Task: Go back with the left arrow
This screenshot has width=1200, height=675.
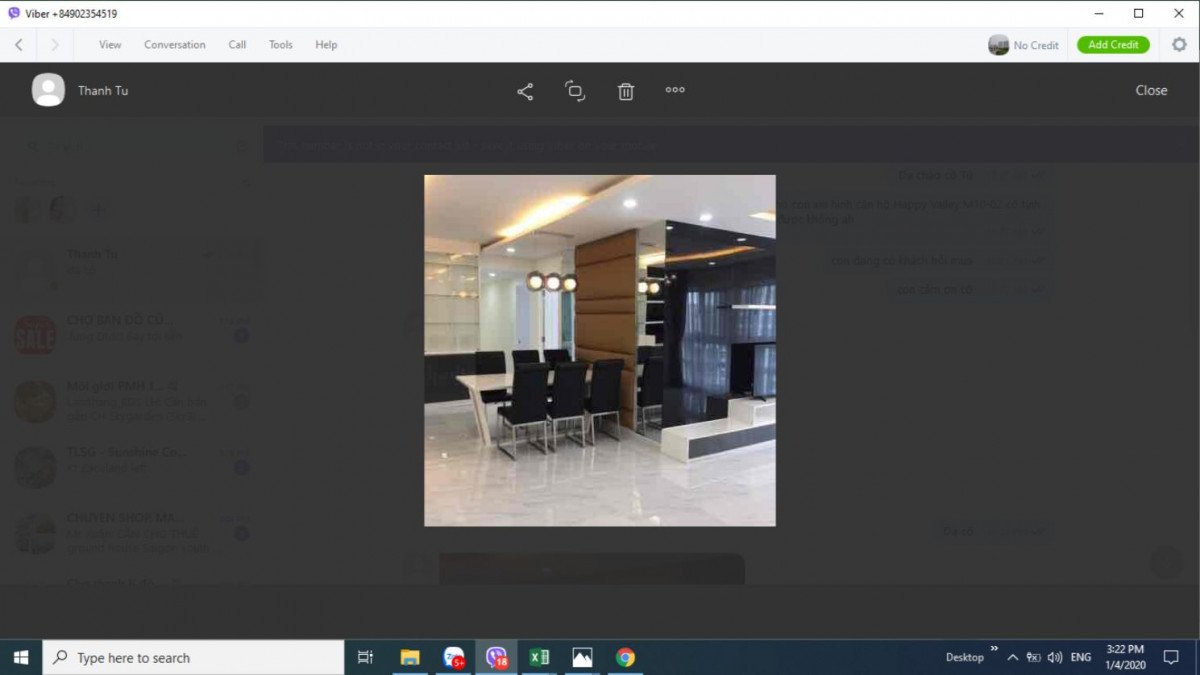Action: click(19, 45)
